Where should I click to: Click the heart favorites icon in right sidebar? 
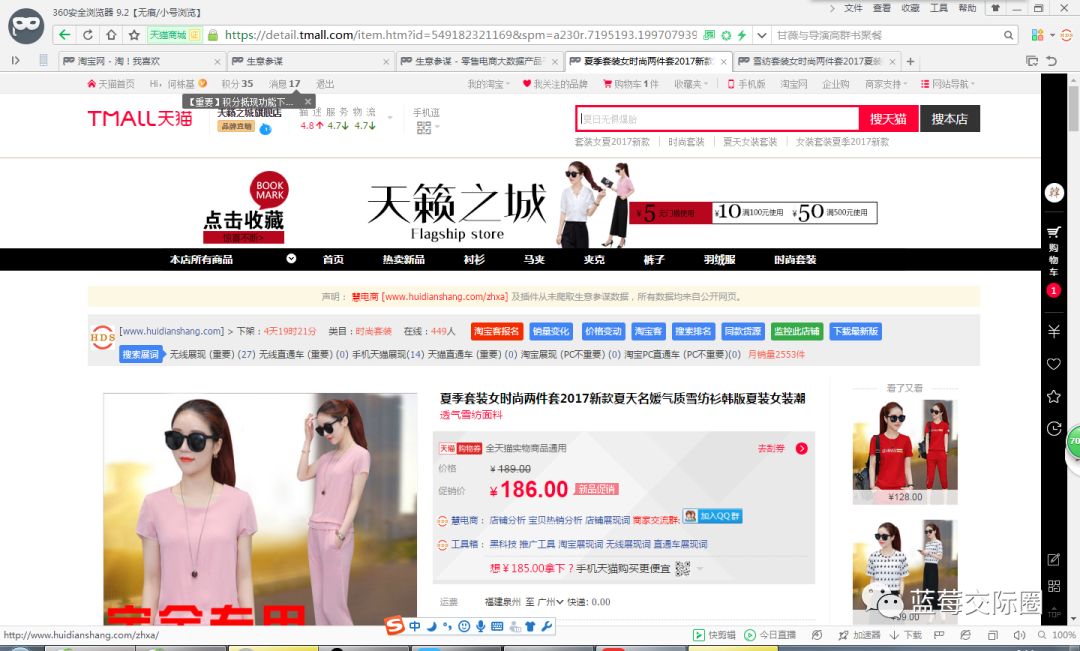click(x=1053, y=364)
